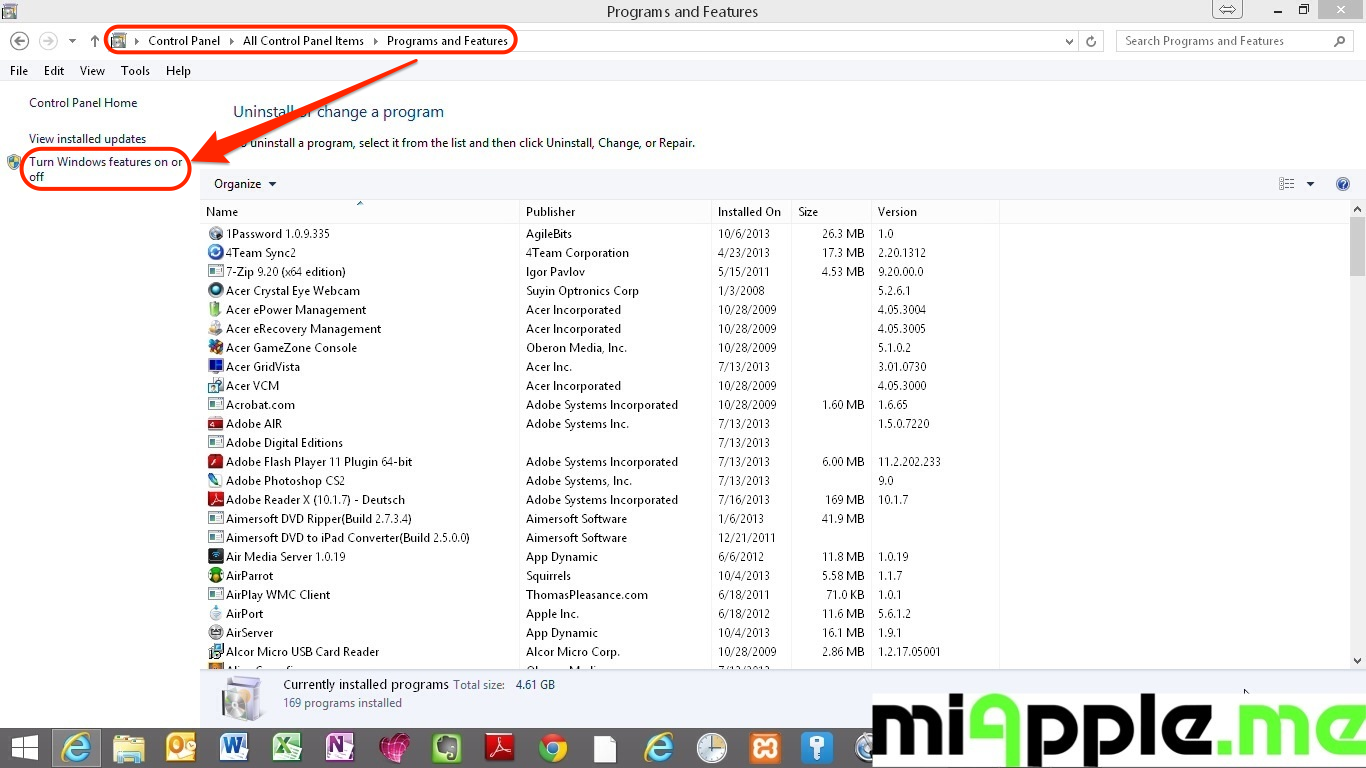This screenshot has width=1366, height=768.
Task: Expand the address bar history dropdown
Action: point(1071,41)
